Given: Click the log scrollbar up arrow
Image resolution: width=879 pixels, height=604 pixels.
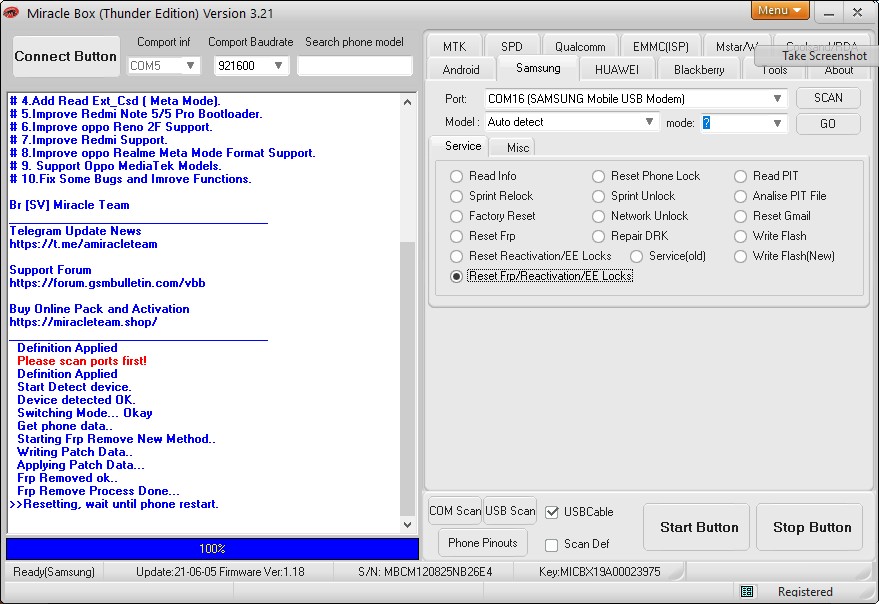Looking at the screenshot, I should tap(408, 102).
